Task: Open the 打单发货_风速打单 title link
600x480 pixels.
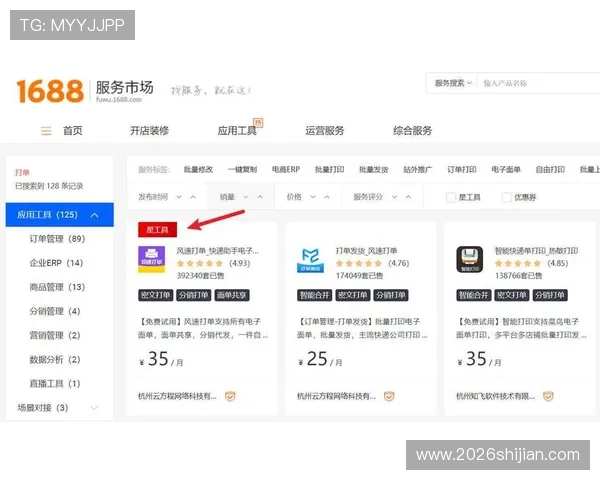Action: (x=366, y=251)
